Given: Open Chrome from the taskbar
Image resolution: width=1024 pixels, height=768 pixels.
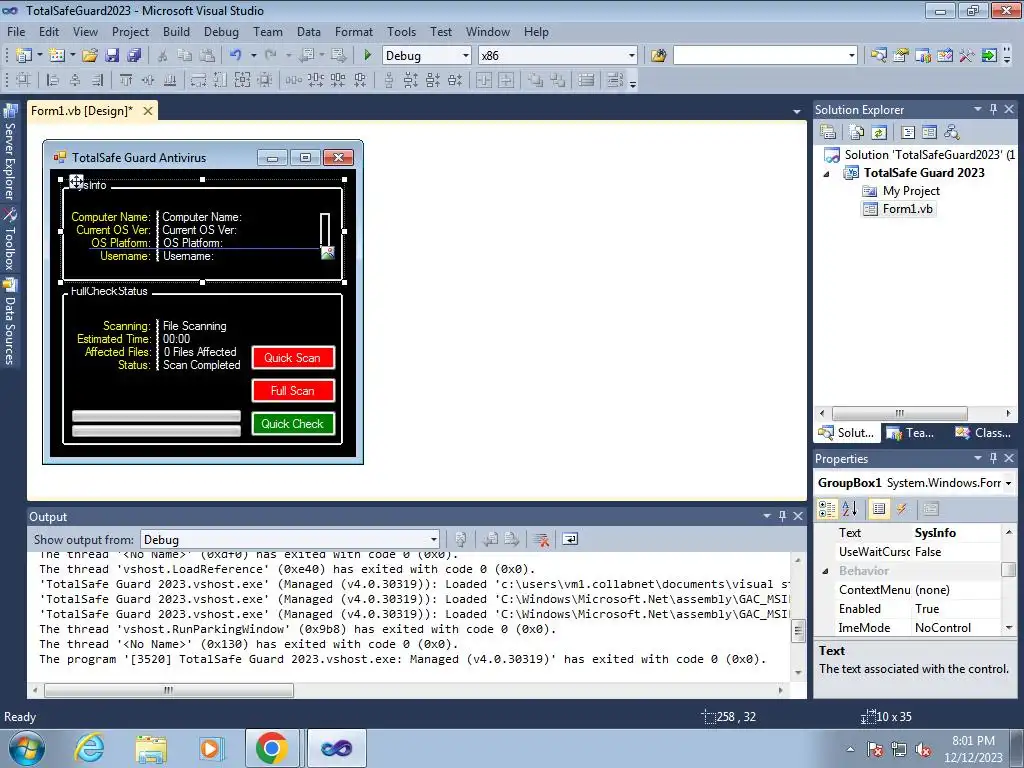Looking at the screenshot, I should pos(272,748).
